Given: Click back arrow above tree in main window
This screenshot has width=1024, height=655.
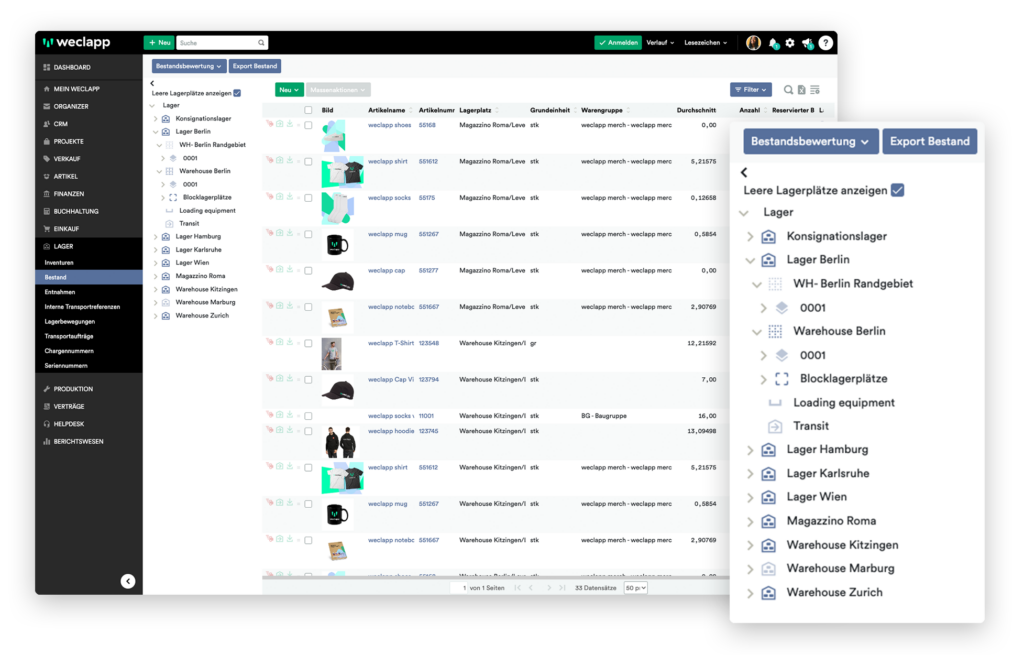Looking at the screenshot, I should (x=152, y=83).
